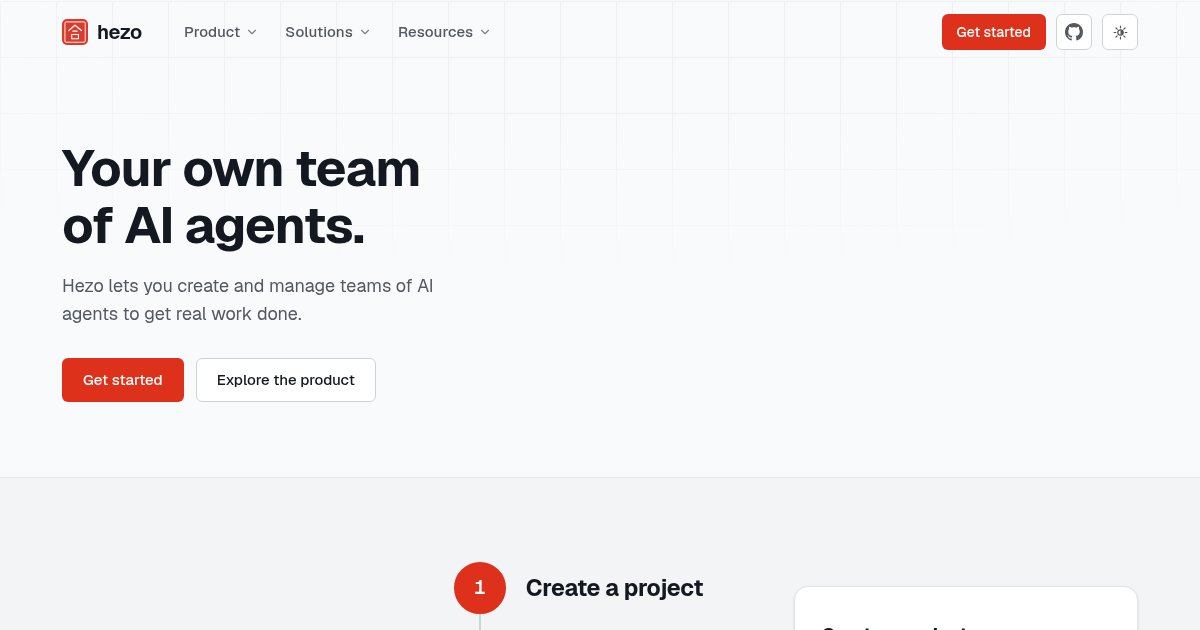Select the red step 1 circle marker
This screenshot has height=630, width=1200.
(480, 588)
